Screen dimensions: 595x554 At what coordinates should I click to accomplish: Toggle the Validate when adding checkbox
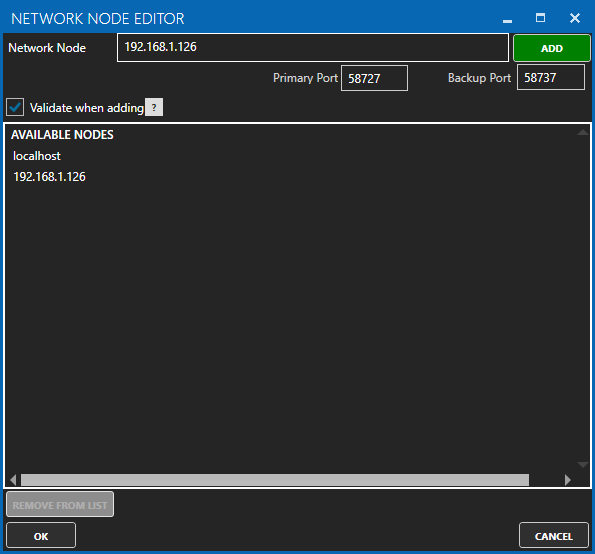click(x=15, y=107)
